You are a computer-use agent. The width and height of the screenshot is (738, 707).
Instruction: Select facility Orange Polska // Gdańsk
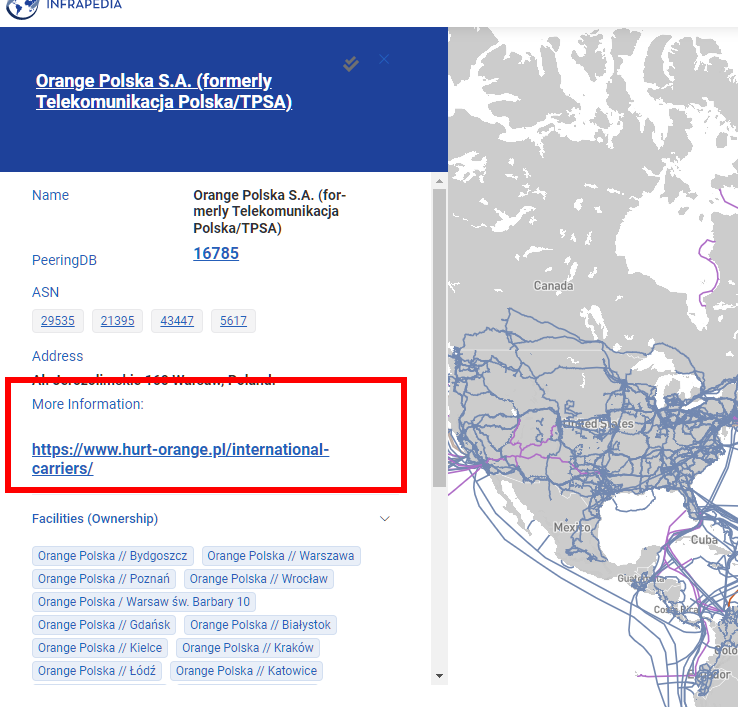click(x=104, y=625)
